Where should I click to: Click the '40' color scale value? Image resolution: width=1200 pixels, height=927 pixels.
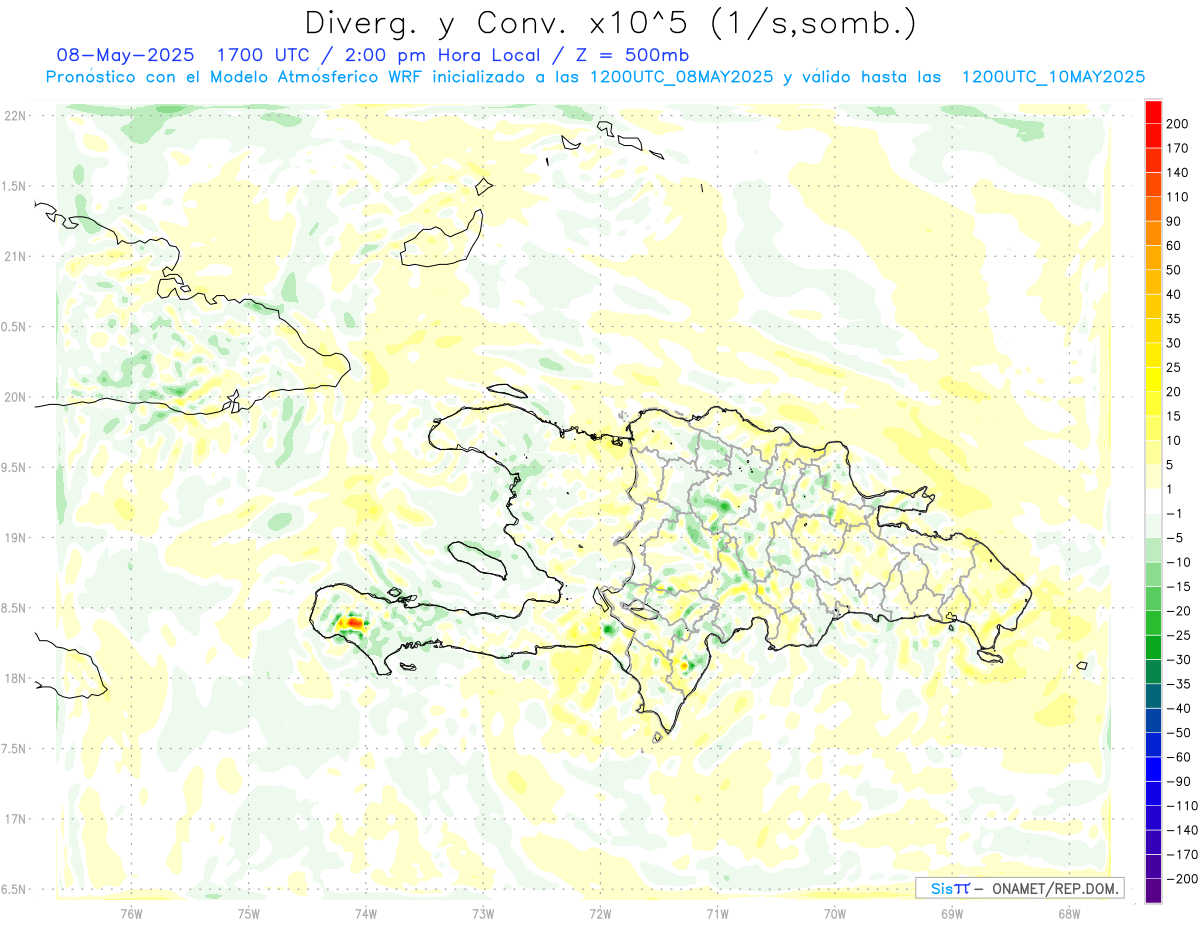click(1174, 294)
